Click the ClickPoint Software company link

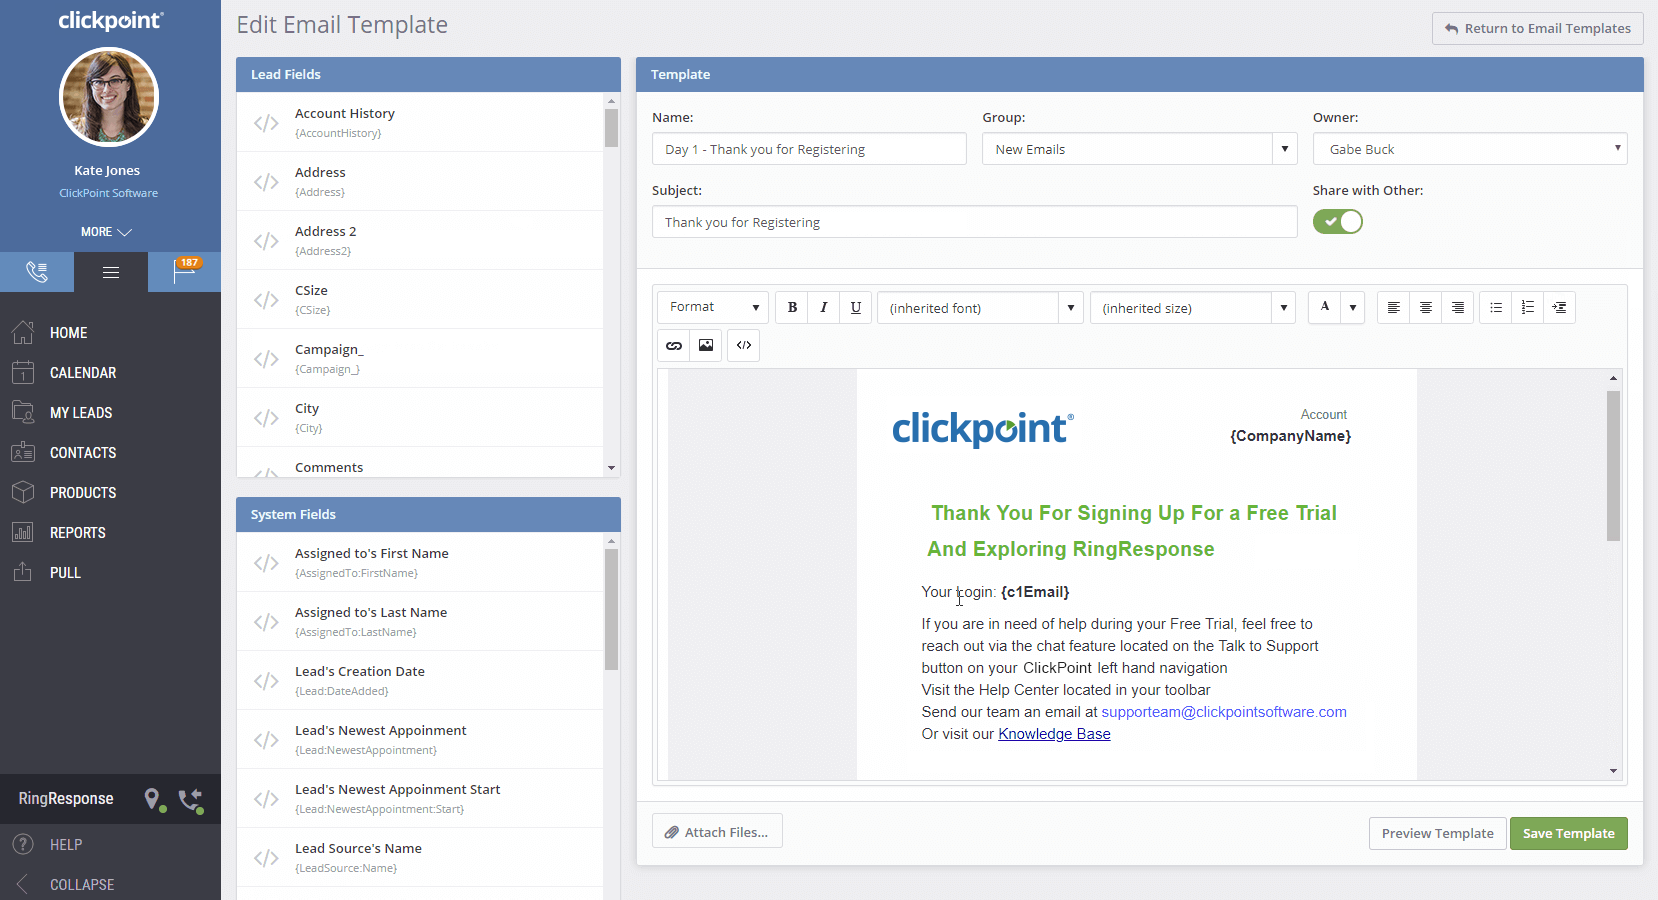108,193
